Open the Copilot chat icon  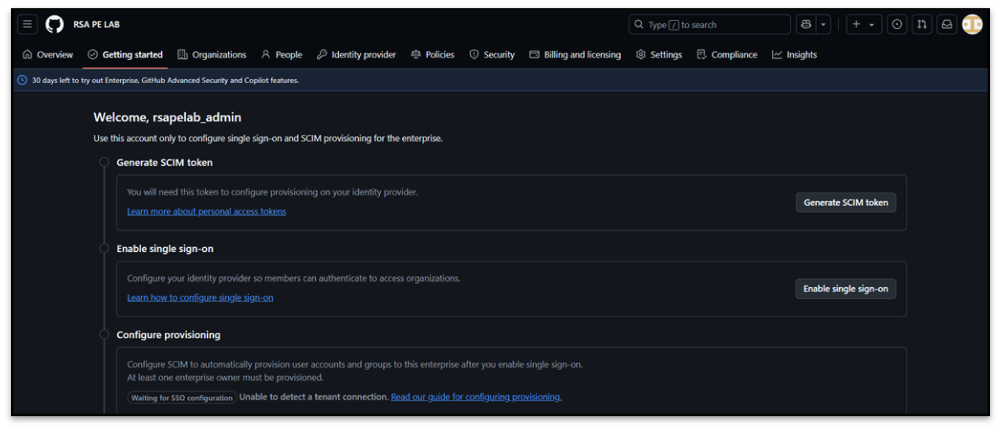pyautogui.click(x=806, y=24)
